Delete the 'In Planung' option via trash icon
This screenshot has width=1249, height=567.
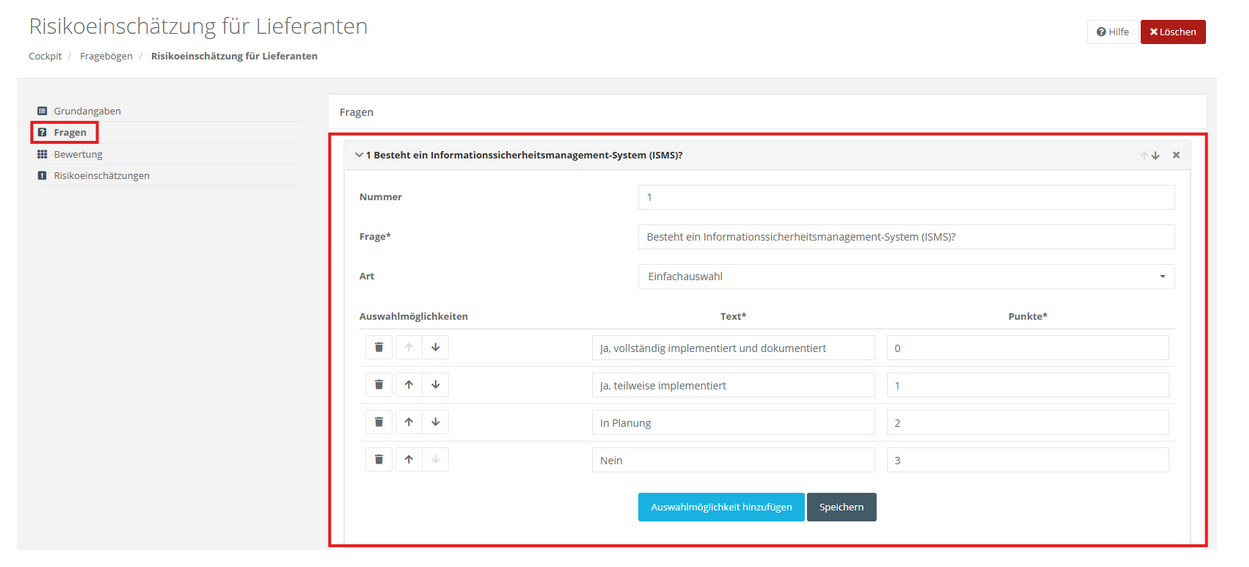379,422
